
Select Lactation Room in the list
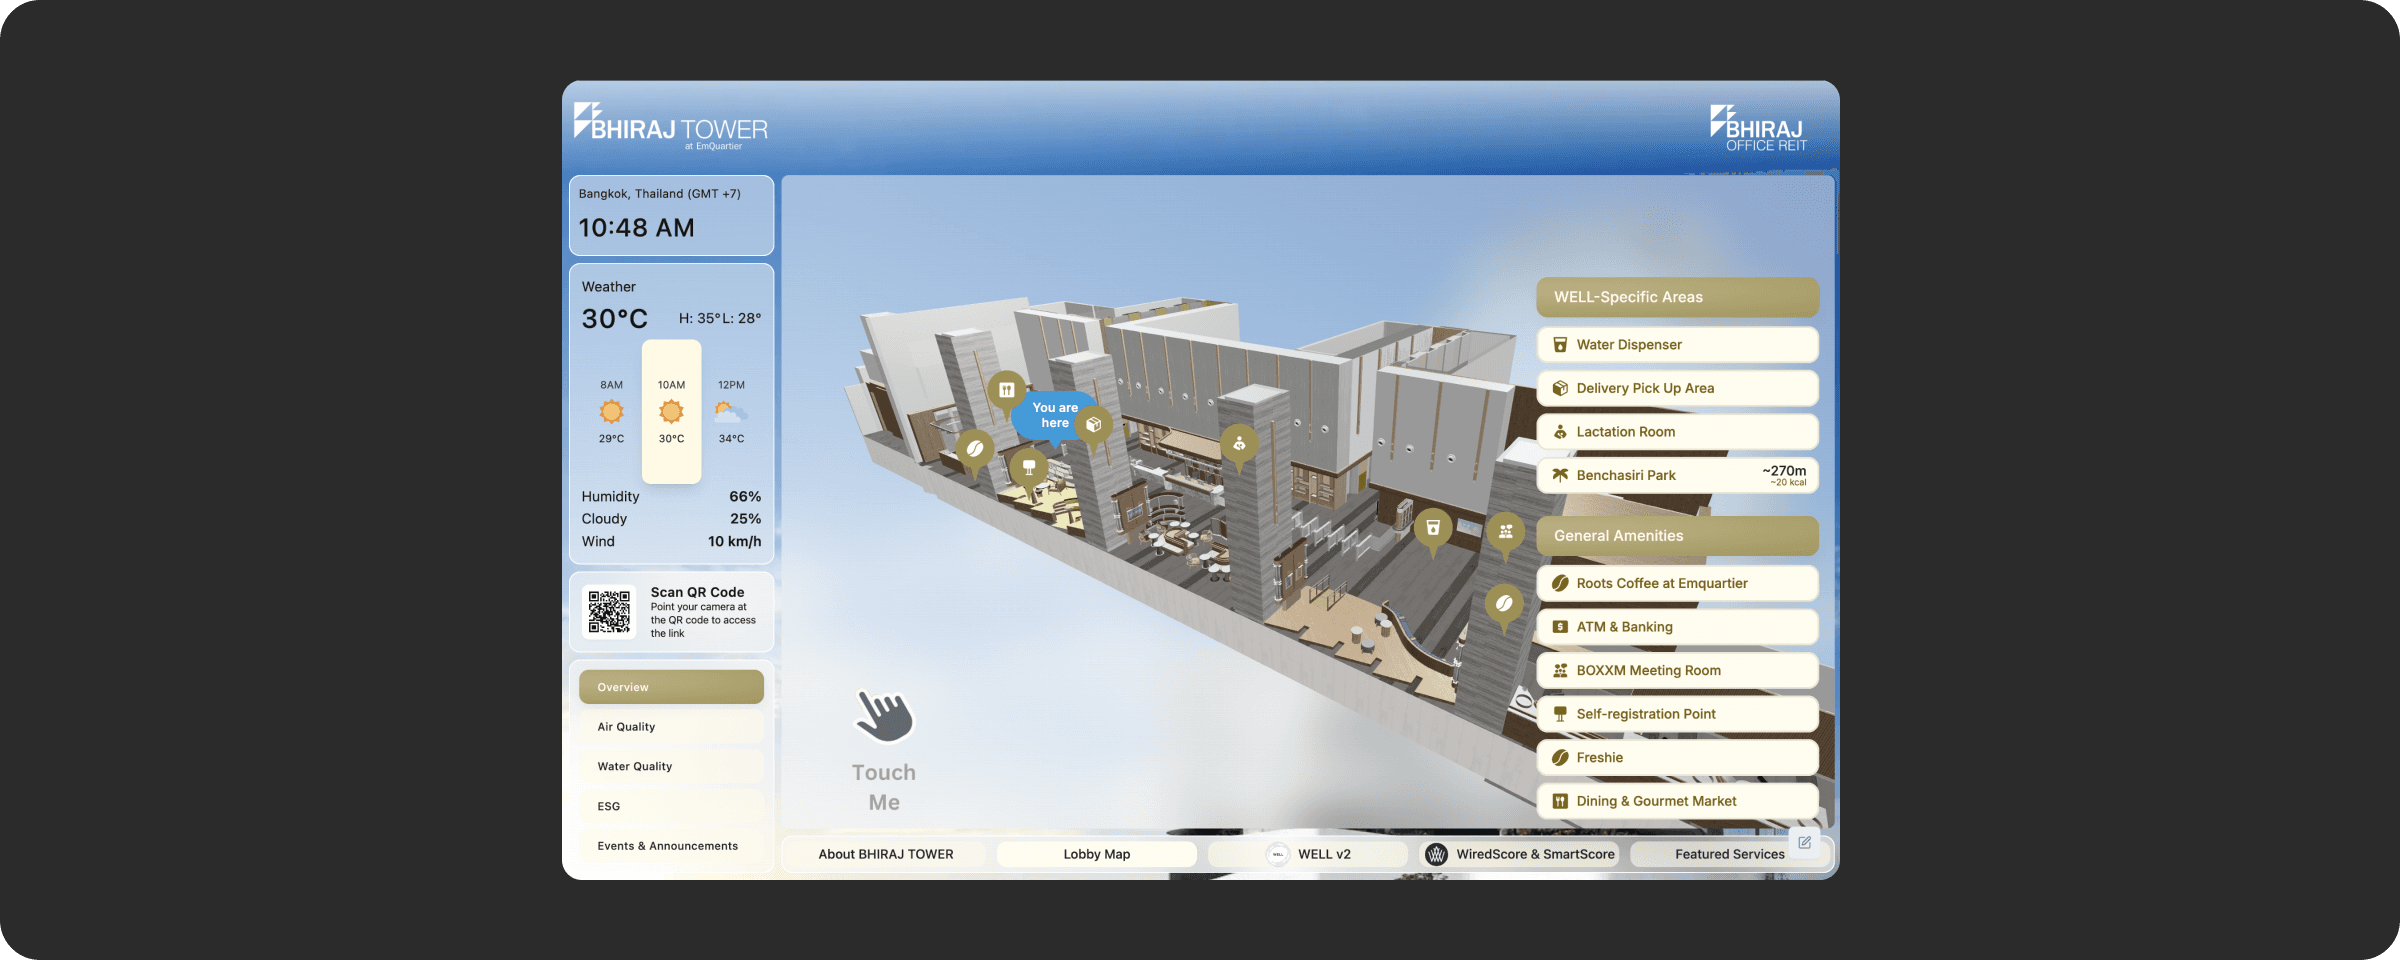(x=1678, y=432)
